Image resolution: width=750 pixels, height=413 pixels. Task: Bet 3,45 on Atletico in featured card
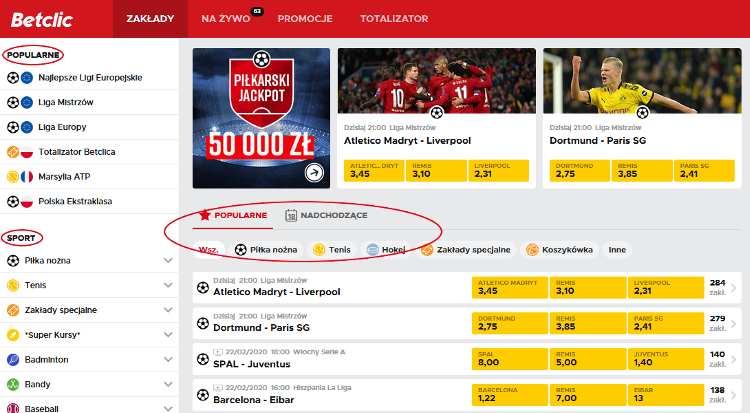pos(374,170)
